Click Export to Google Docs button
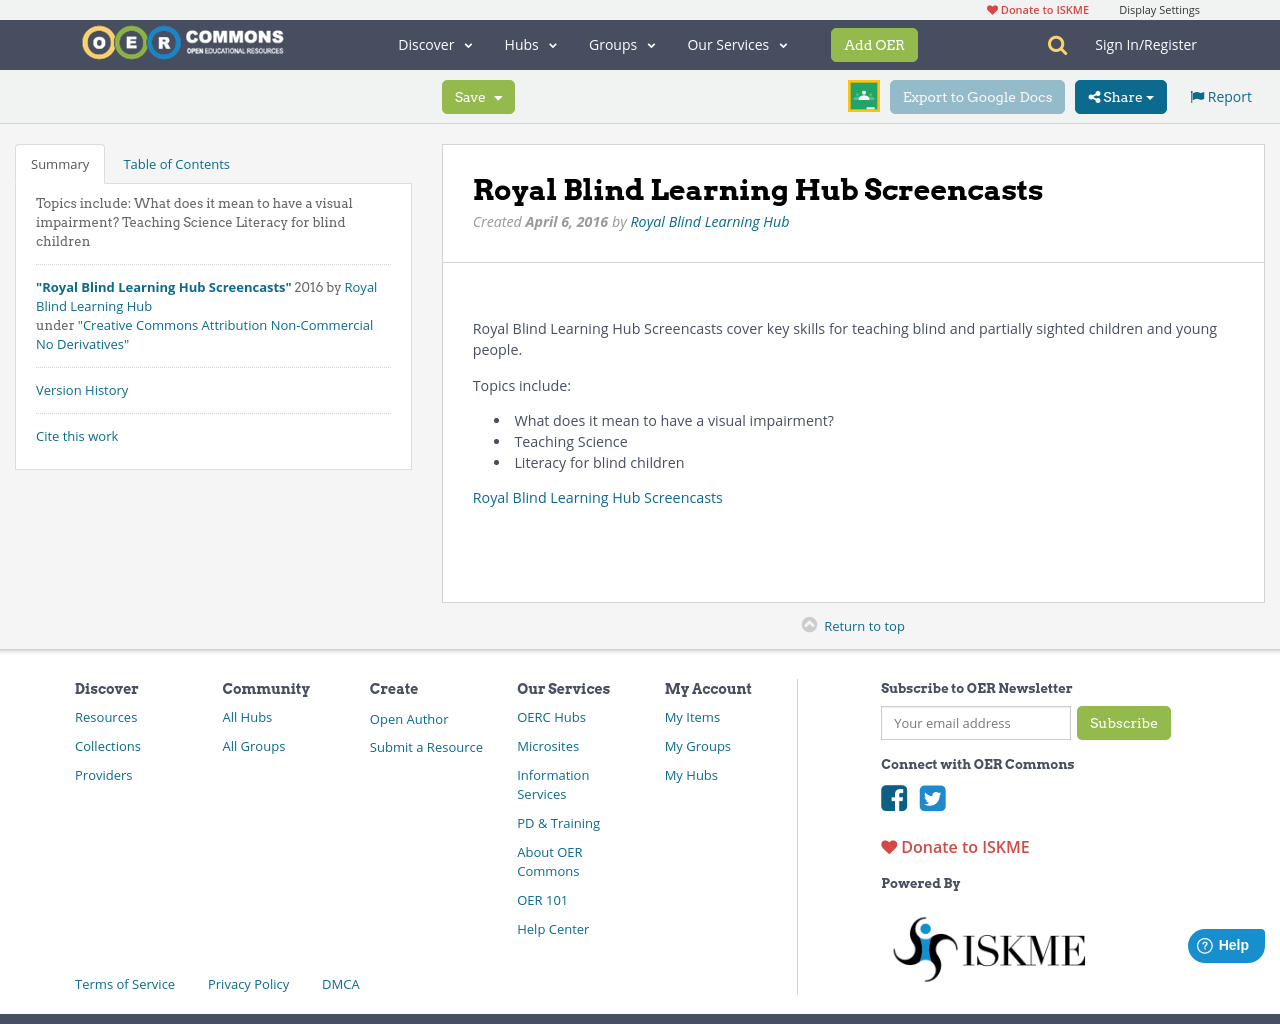This screenshot has height=1024, width=1280. tap(977, 97)
